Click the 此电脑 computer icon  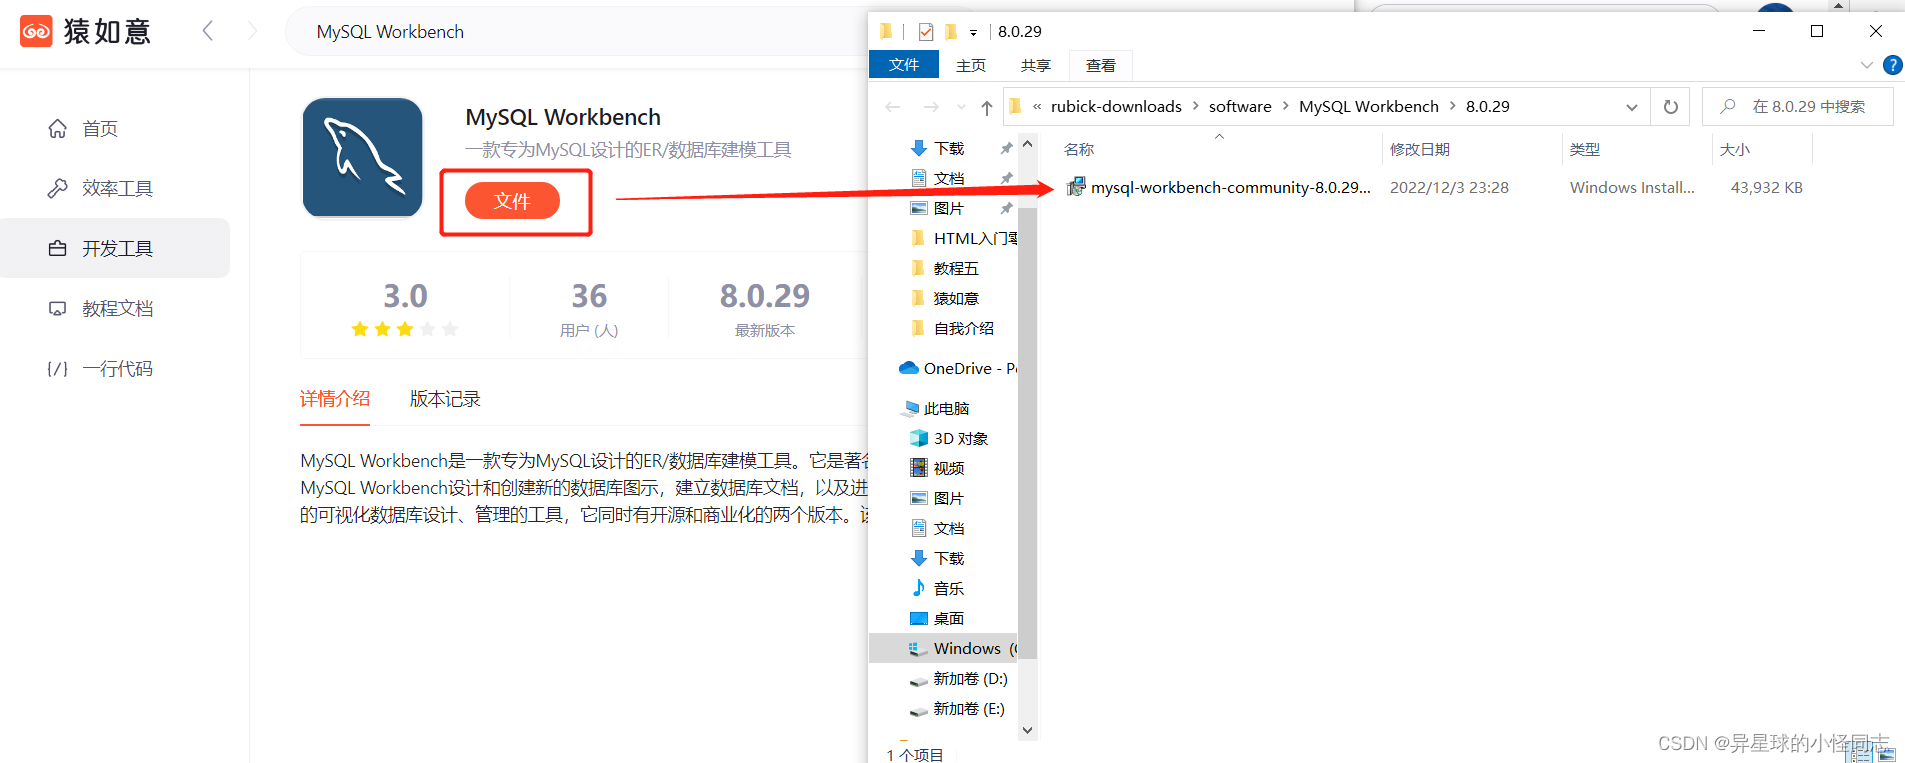click(x=910, y=408)
